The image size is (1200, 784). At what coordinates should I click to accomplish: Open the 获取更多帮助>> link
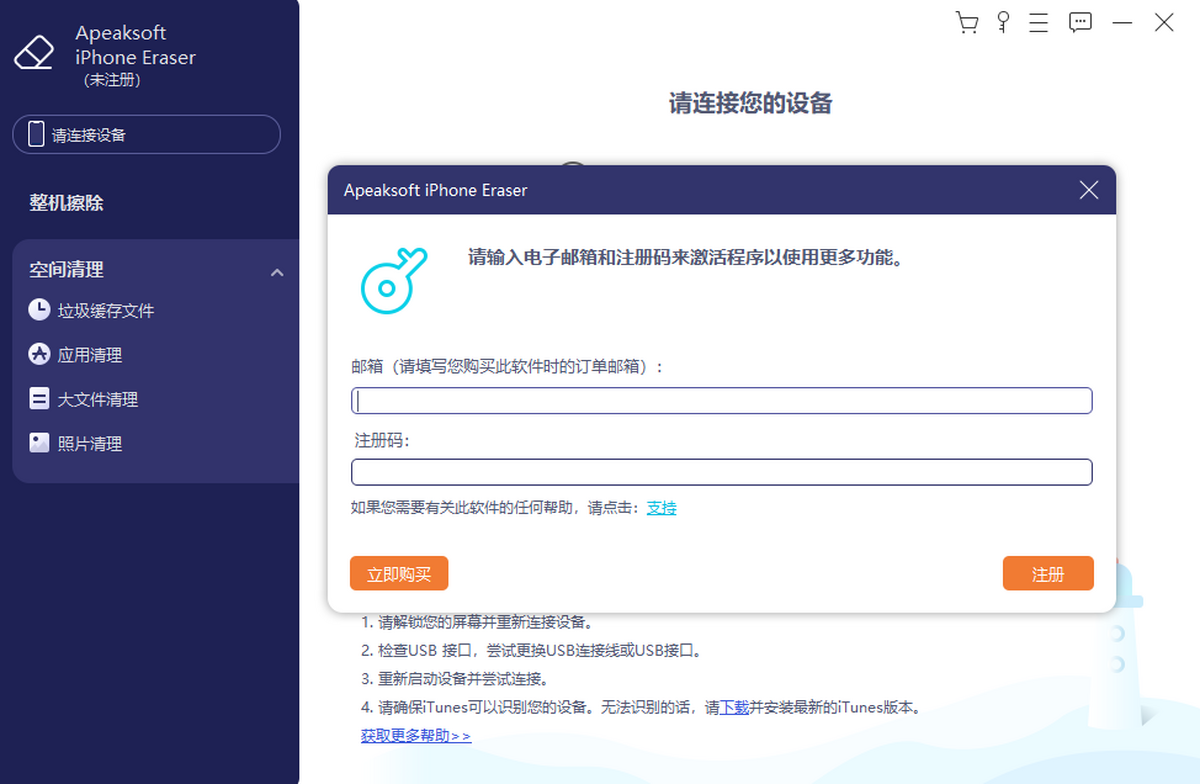coord(416,736)
